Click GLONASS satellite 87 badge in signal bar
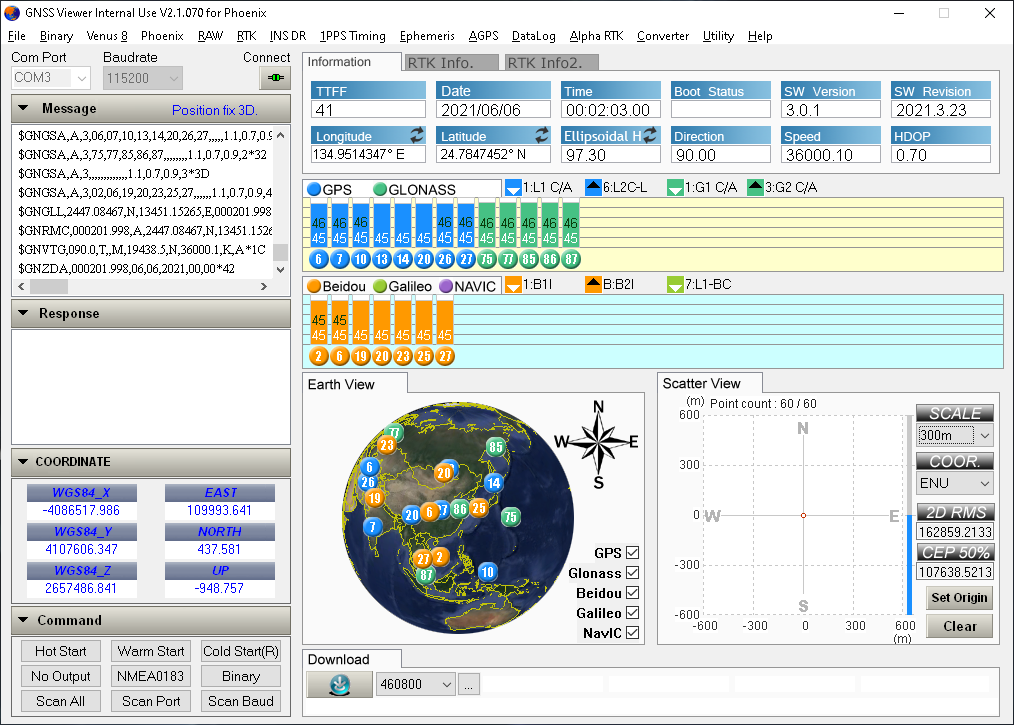Image resolution: width=1014 pixels, height=725 pixels. click(570, 260)
